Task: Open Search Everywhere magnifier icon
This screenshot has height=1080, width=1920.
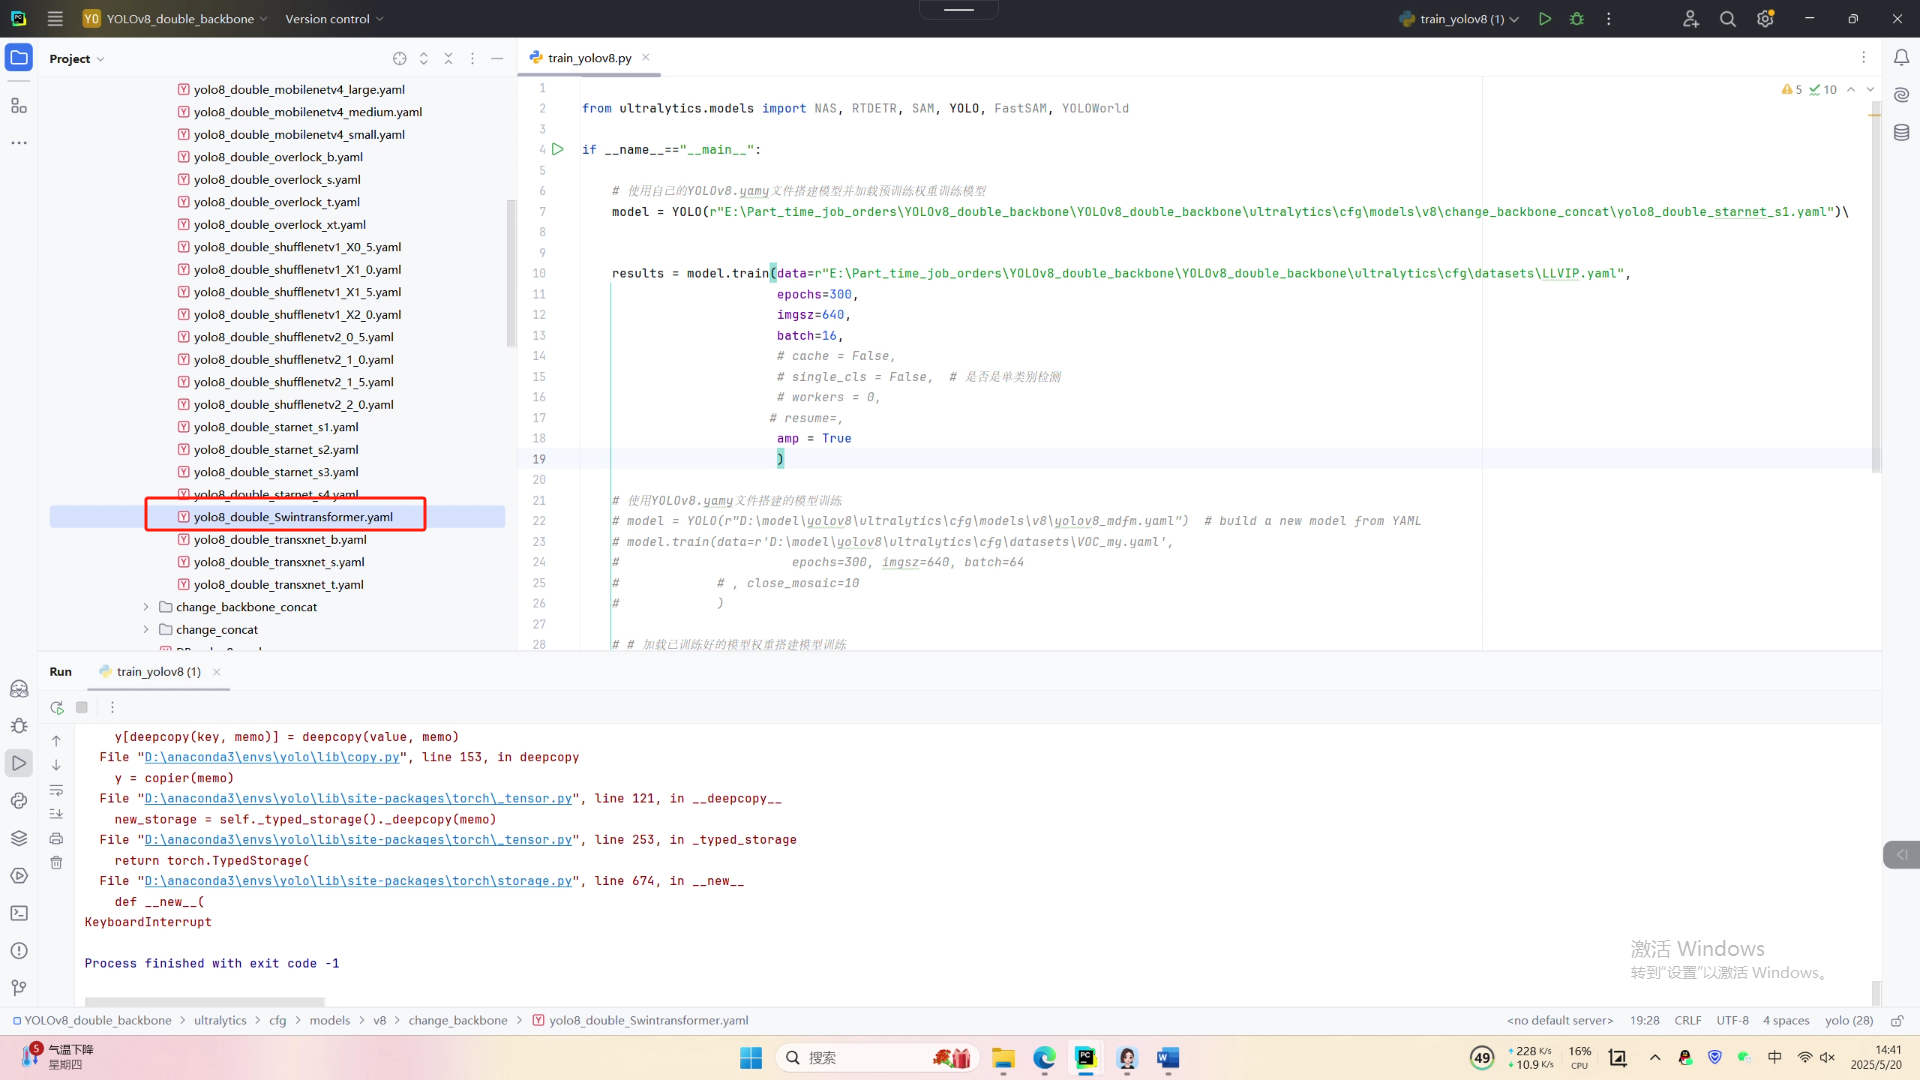Action: click(x=1727, y=19)
